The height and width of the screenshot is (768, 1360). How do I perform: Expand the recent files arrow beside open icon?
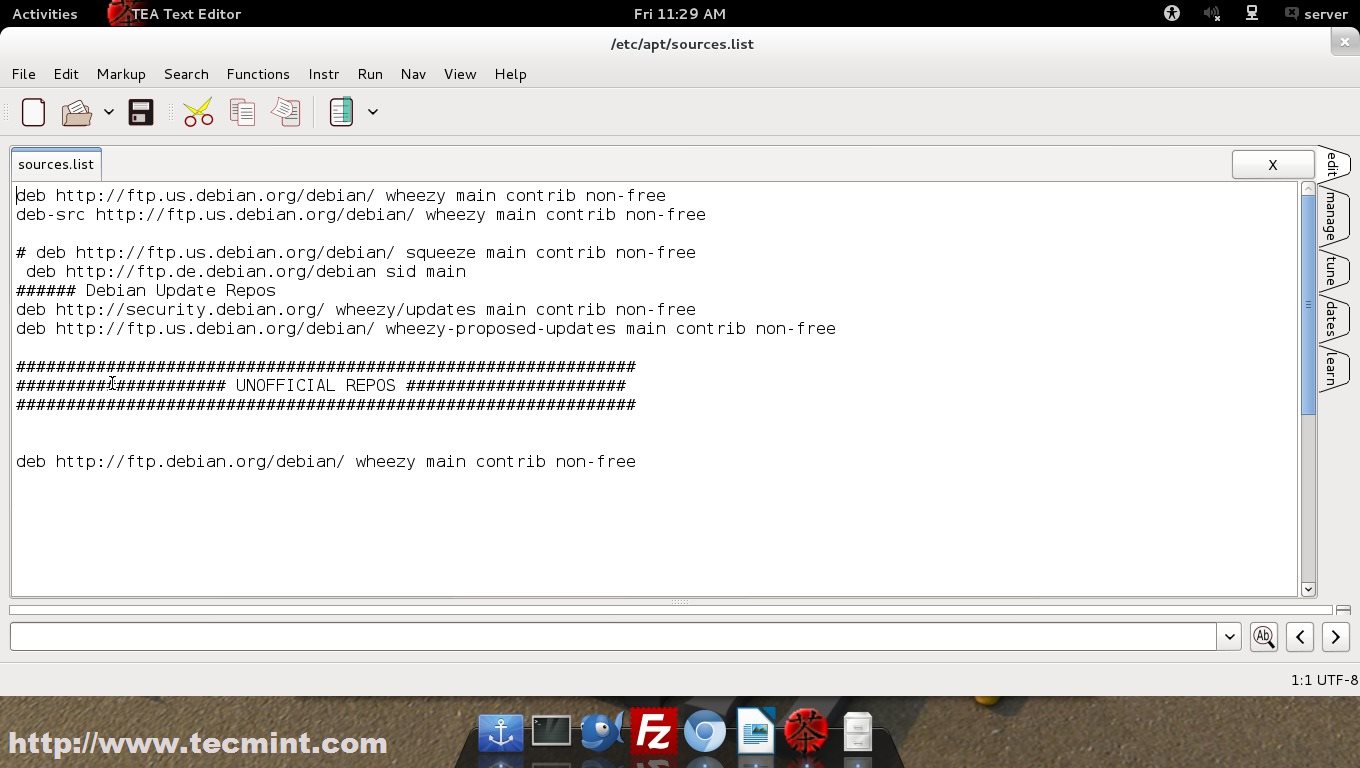pos(108,112)
